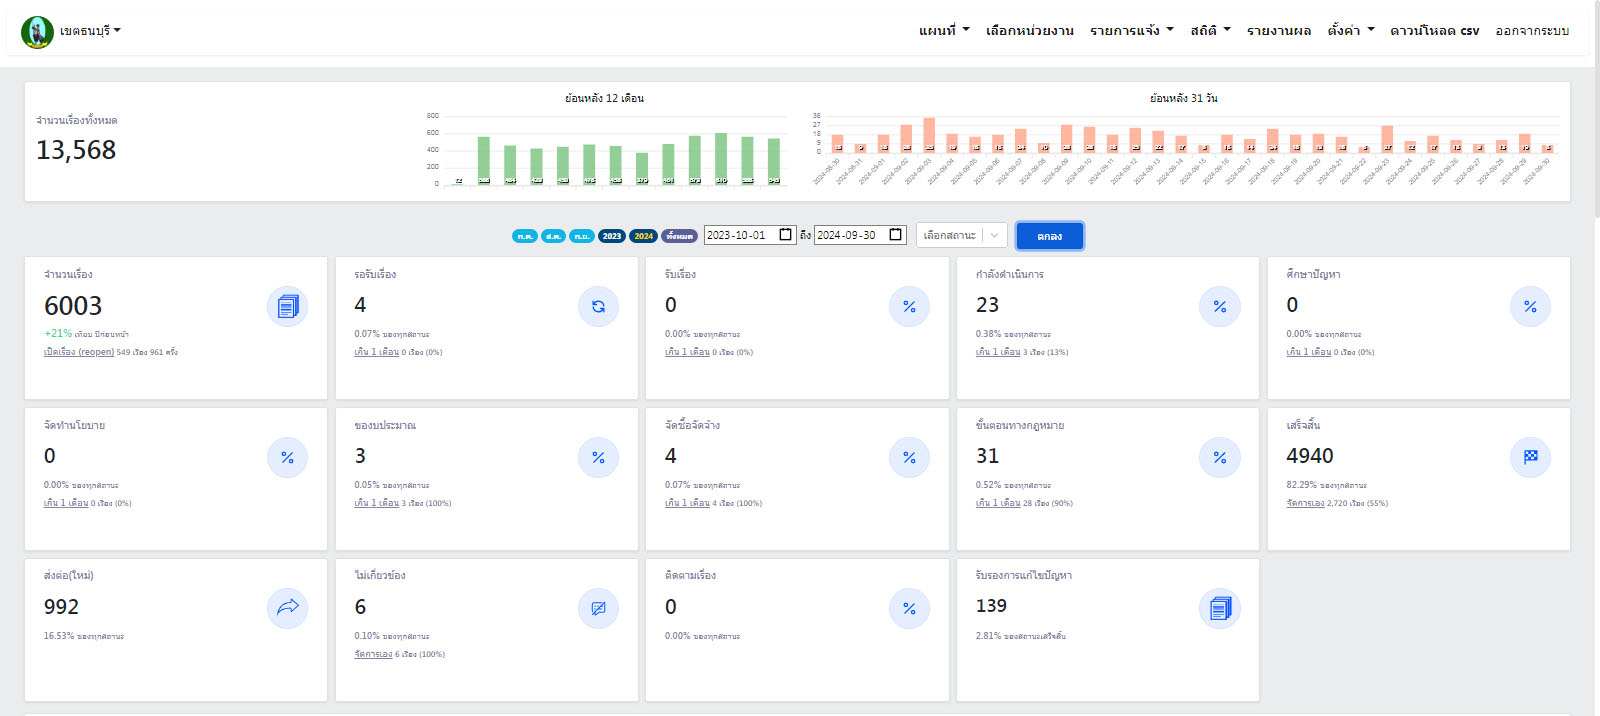
Task: Open the รายงานผล menu item
Action: [x=1278, y=31]
